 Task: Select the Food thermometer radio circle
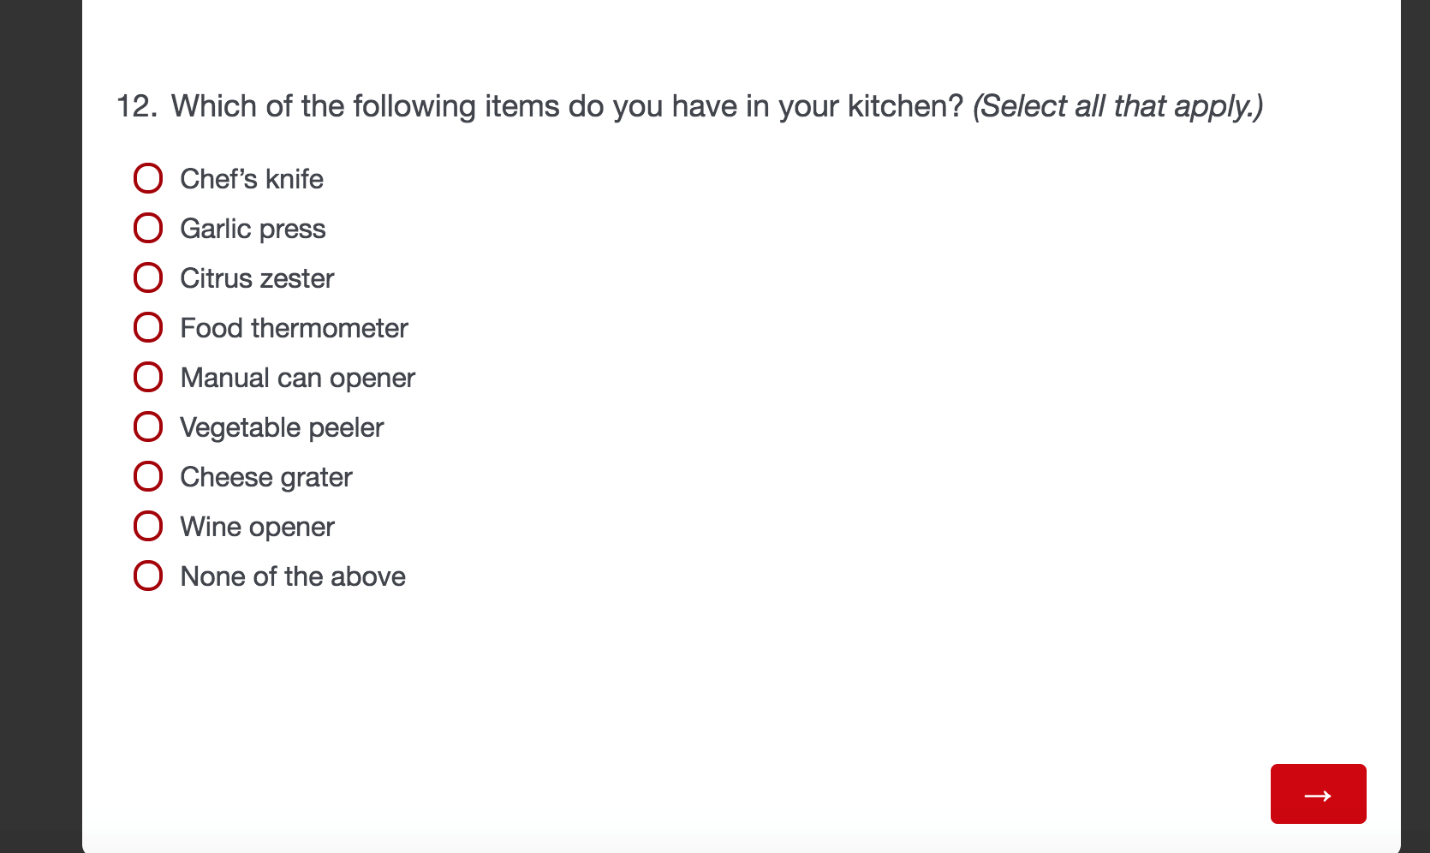point(148,327)
